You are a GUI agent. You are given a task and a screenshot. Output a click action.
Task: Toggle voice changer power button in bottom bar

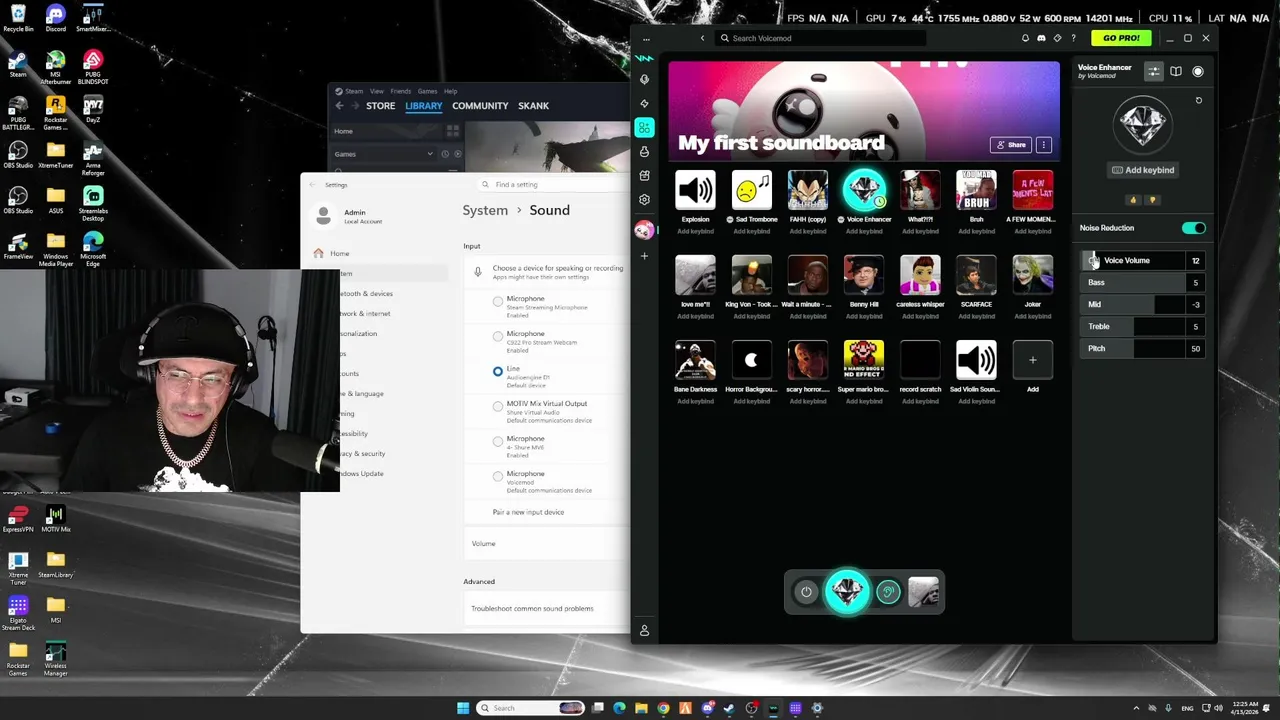(x=806, y=592)
